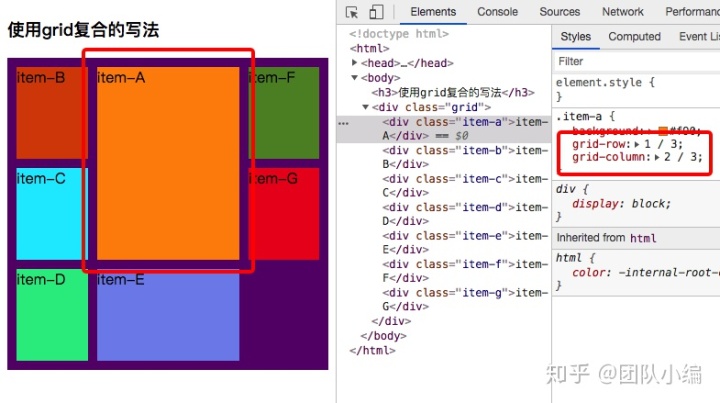Screen dimensions: 720x403
Task: Activate the inspect element picker icon
Action: (352, 12)
